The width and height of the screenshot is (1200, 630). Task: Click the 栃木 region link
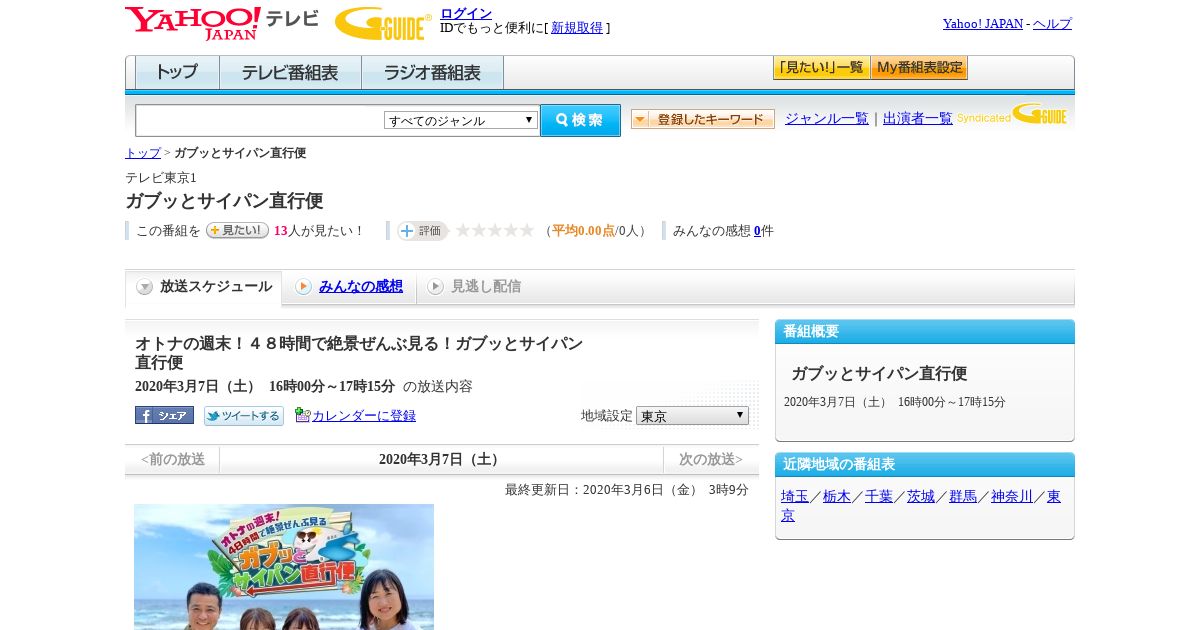837,496
